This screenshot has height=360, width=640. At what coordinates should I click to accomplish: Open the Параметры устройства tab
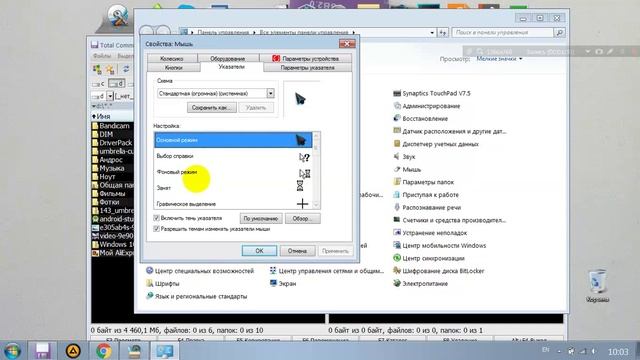click(x=306, y=58)
